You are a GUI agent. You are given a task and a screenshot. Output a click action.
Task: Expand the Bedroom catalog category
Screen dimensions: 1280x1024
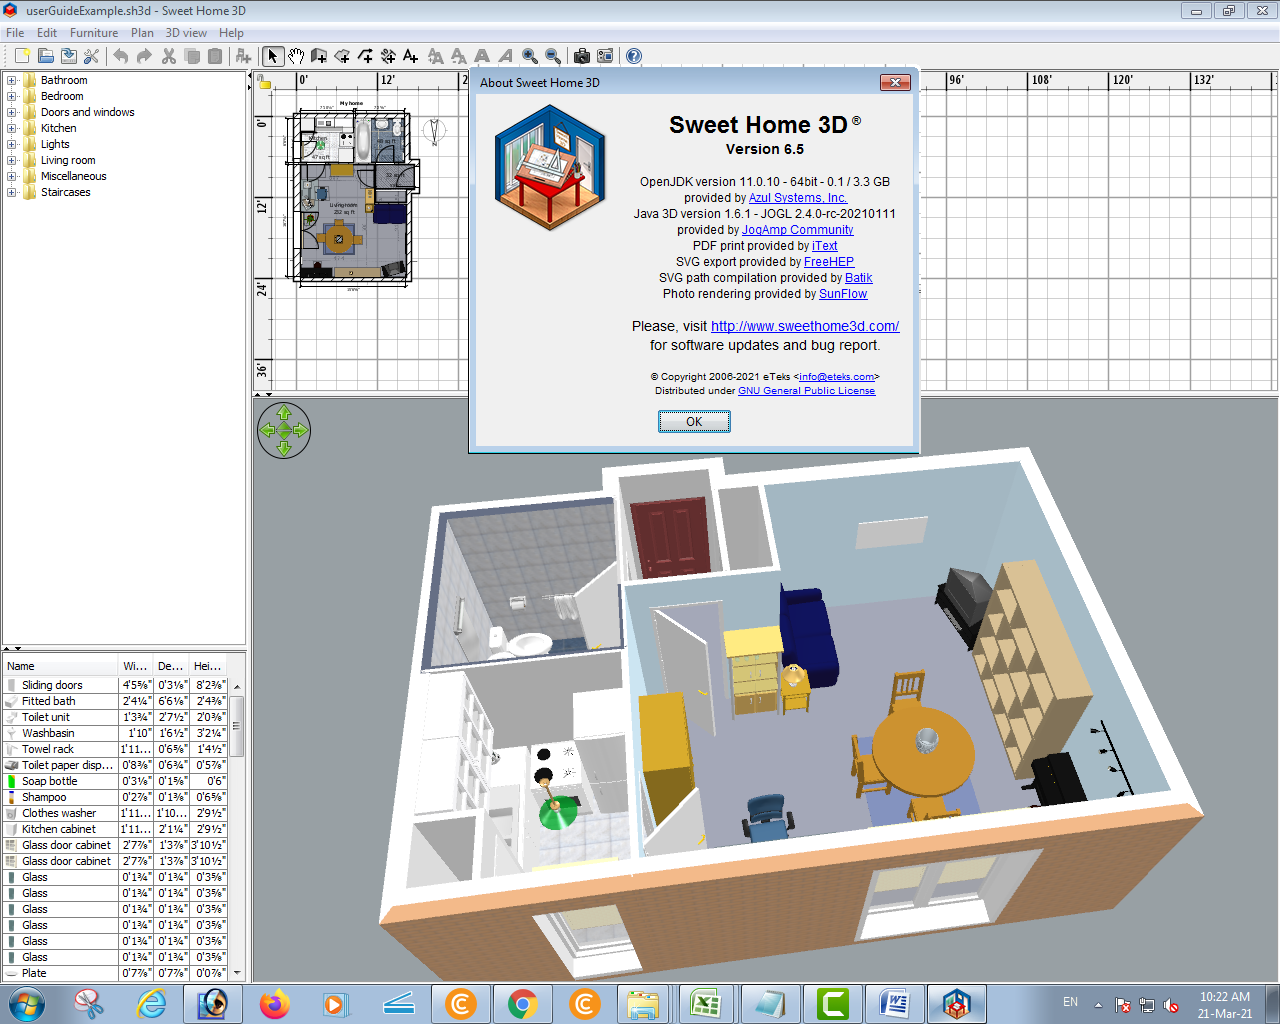pos(12,96)
